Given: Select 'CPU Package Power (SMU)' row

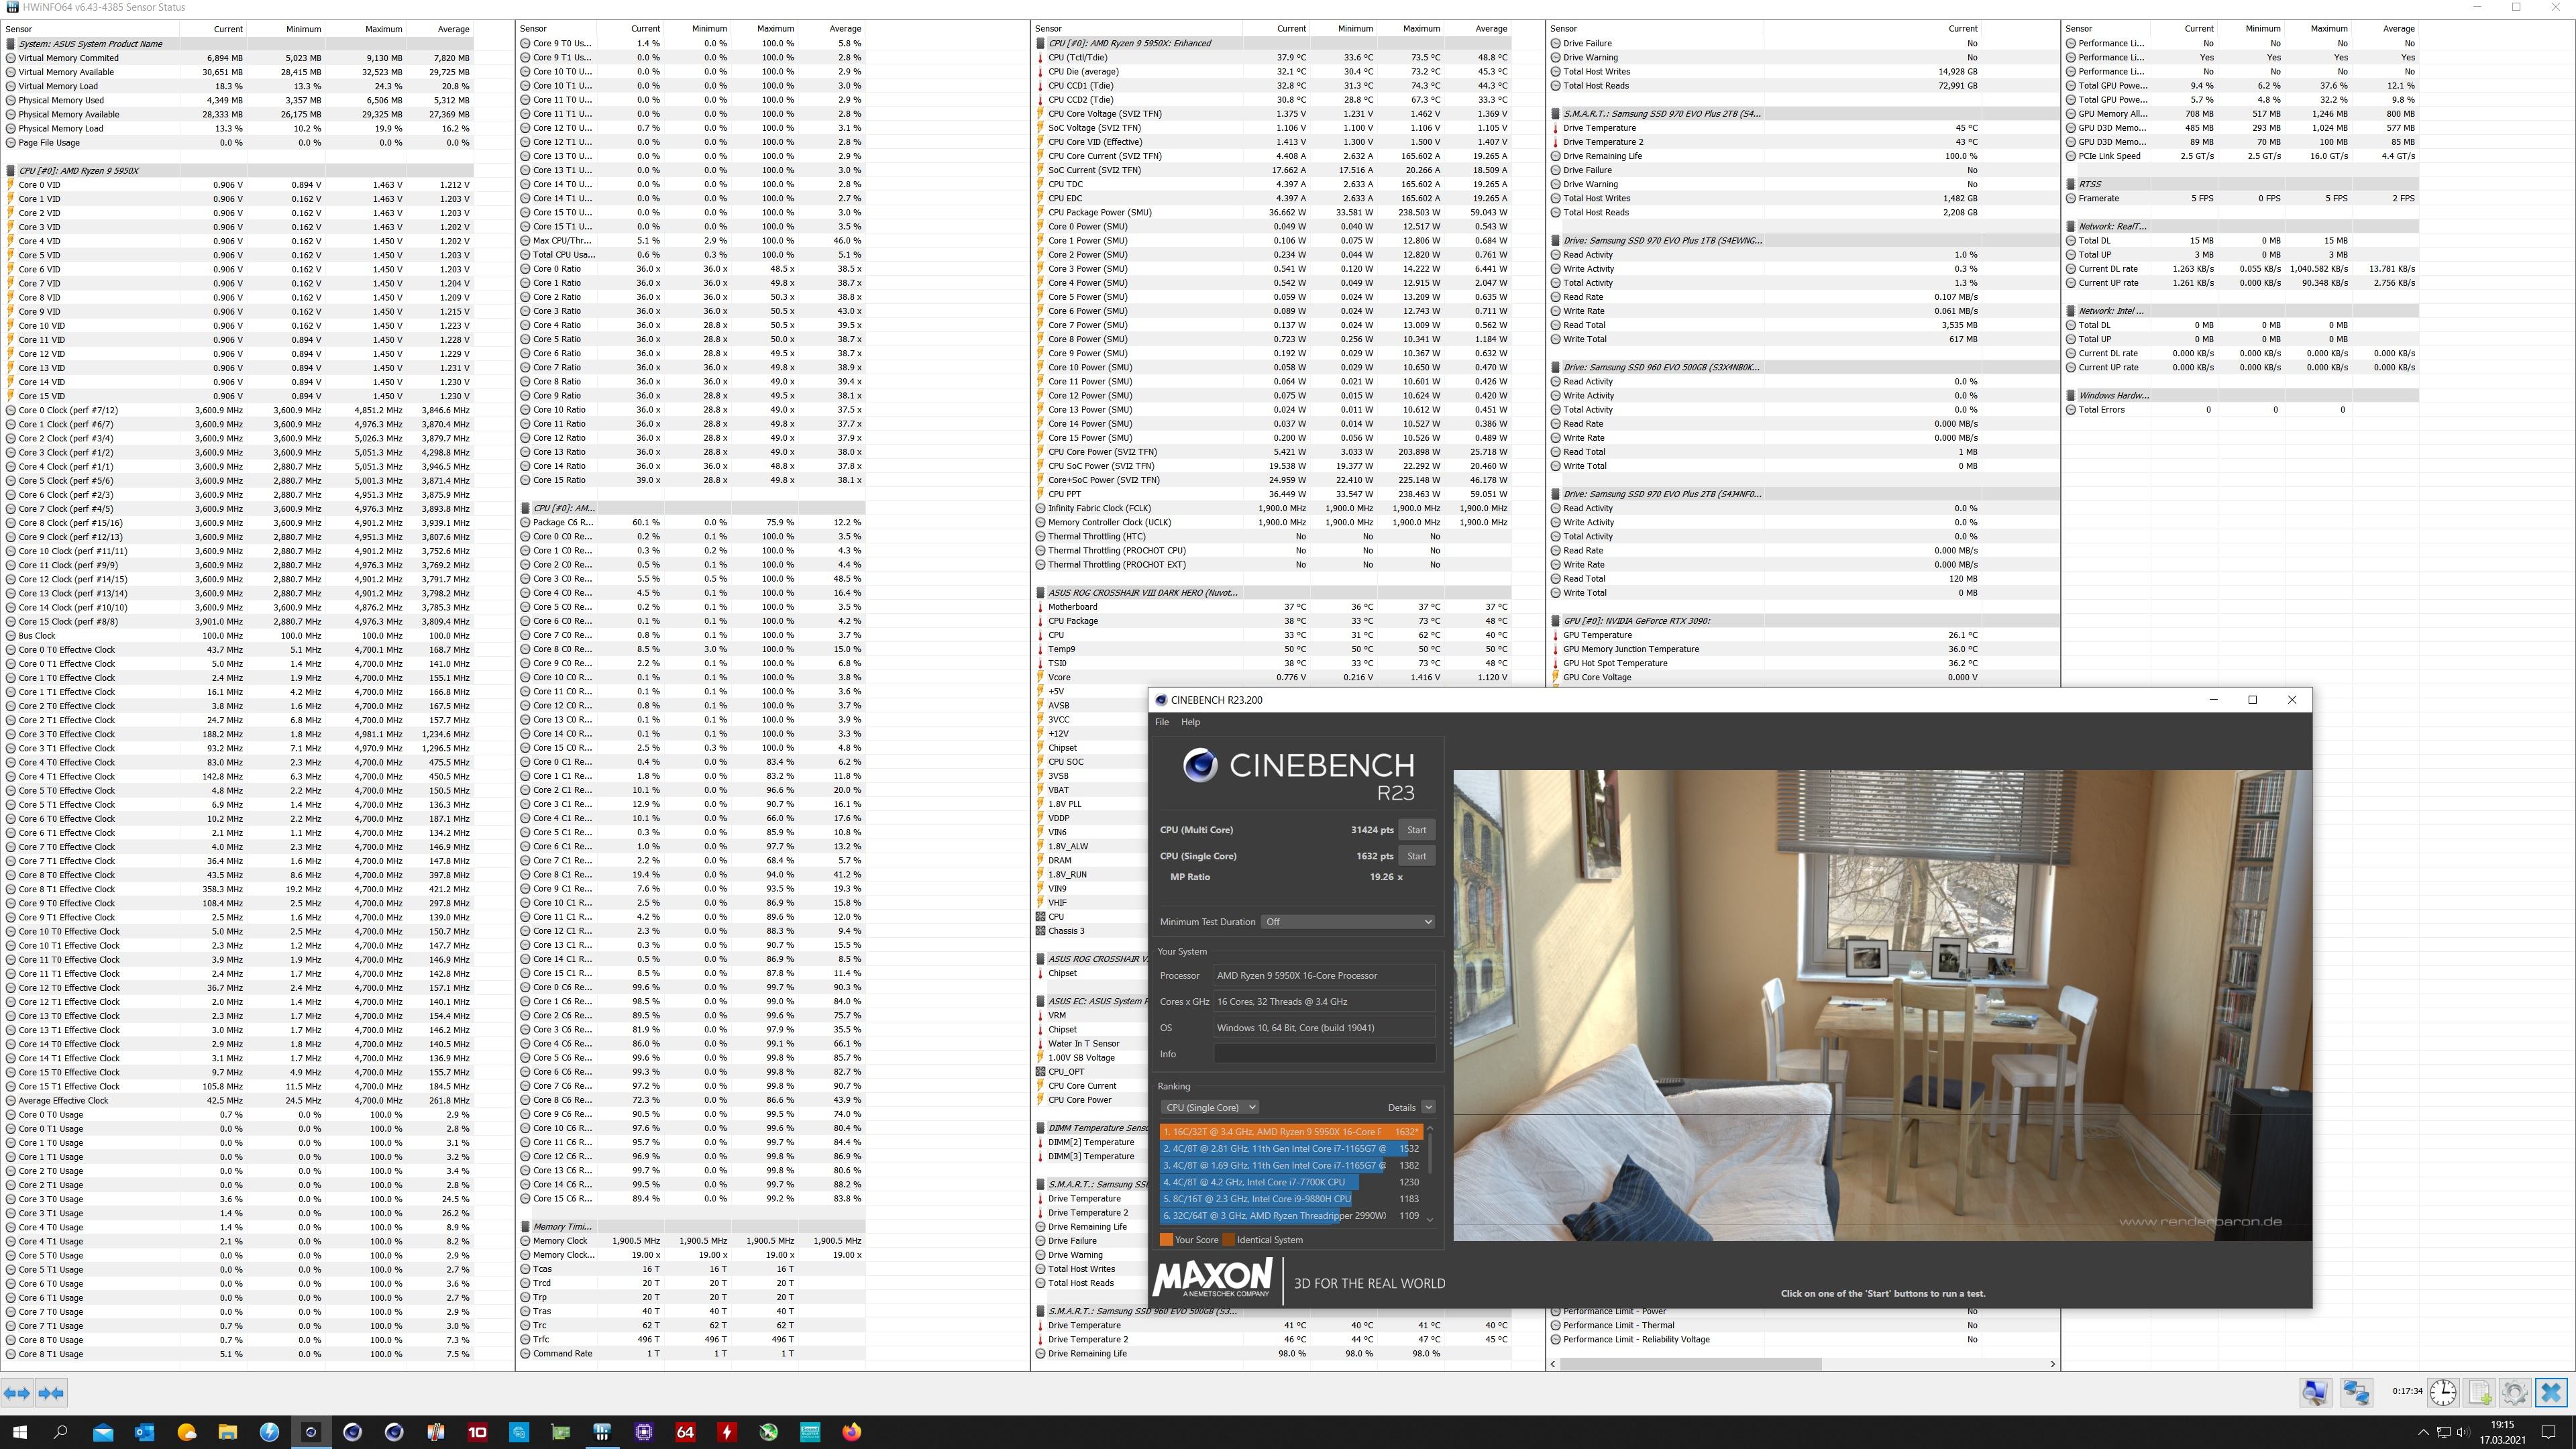Looking at the screenshot, I should [x=1272, y=213].
